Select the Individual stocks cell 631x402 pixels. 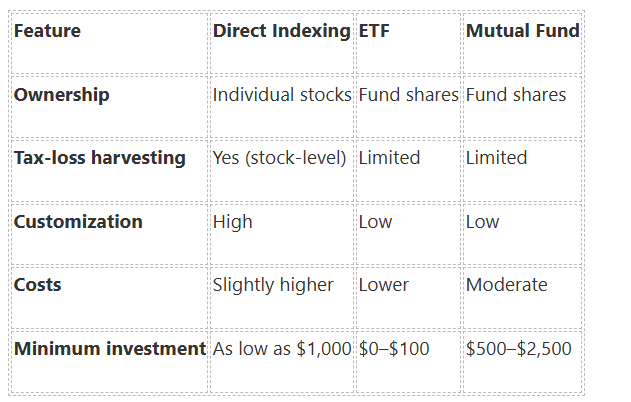coord(282,95)
